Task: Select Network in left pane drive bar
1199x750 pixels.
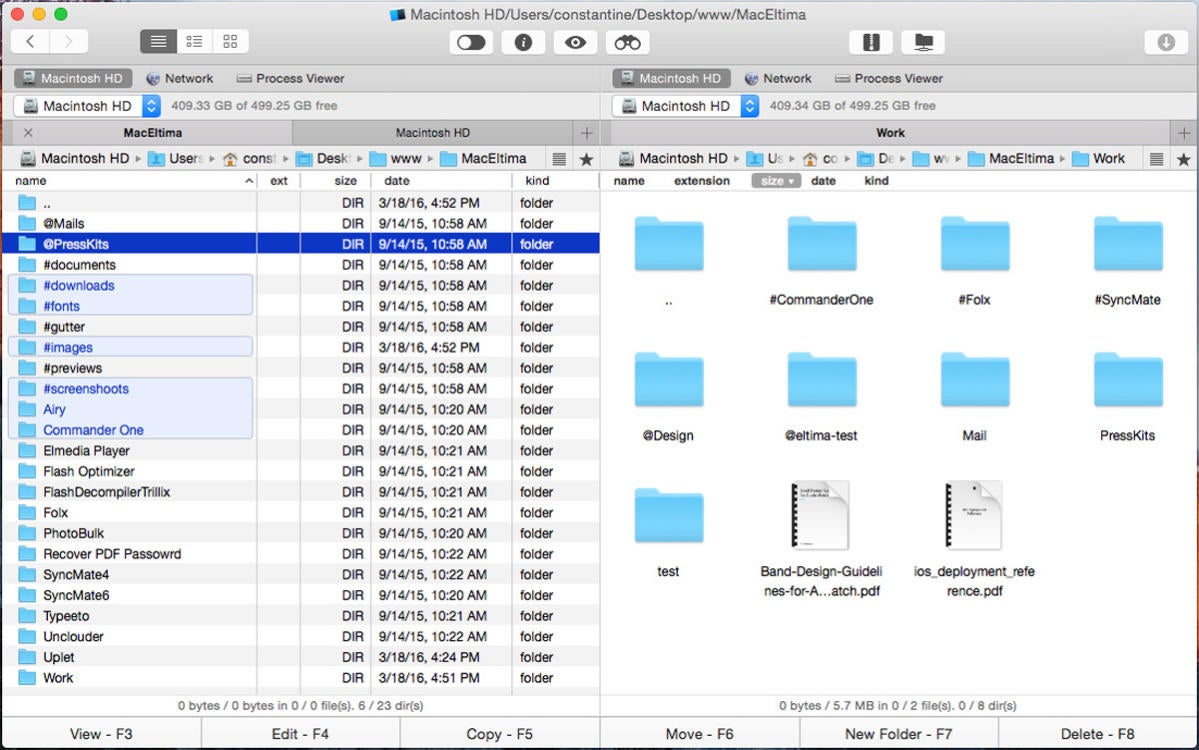Action: click(180, 78)
